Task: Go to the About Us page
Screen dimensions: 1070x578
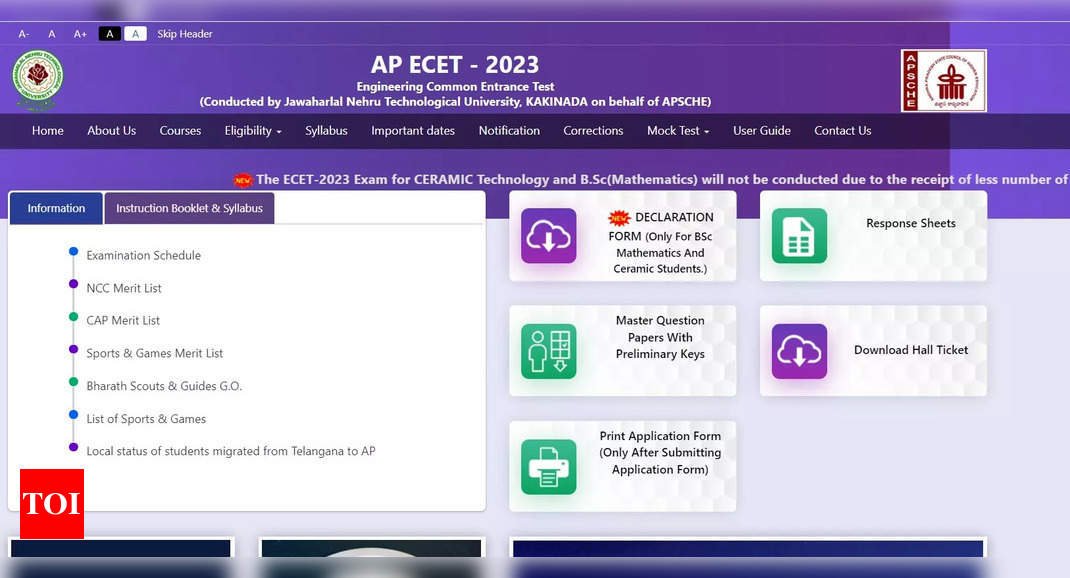Action: 111,130
